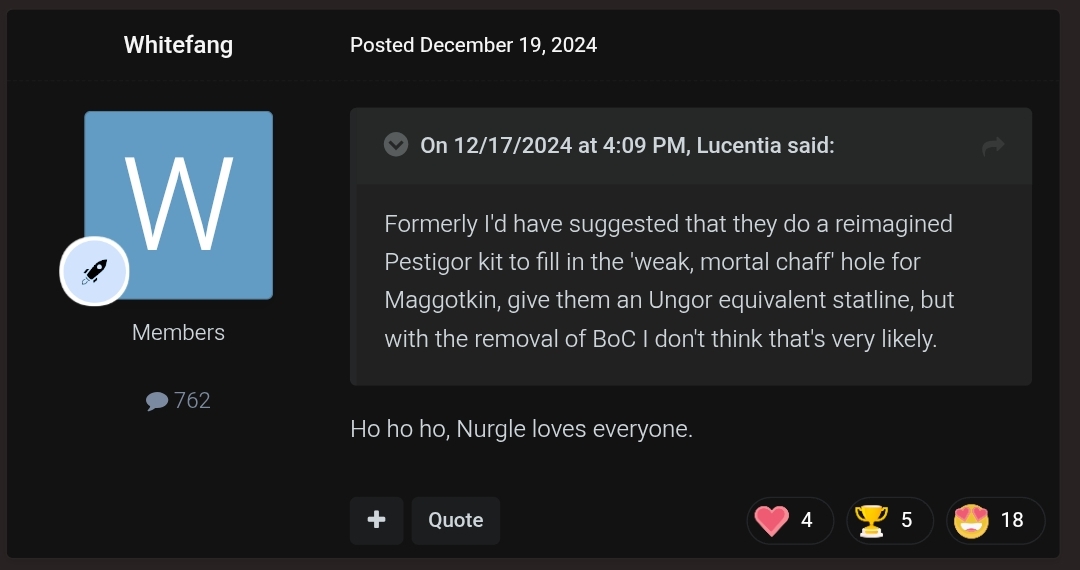Click the quoted Pestigor kit paragraph text

coord(669,281)
